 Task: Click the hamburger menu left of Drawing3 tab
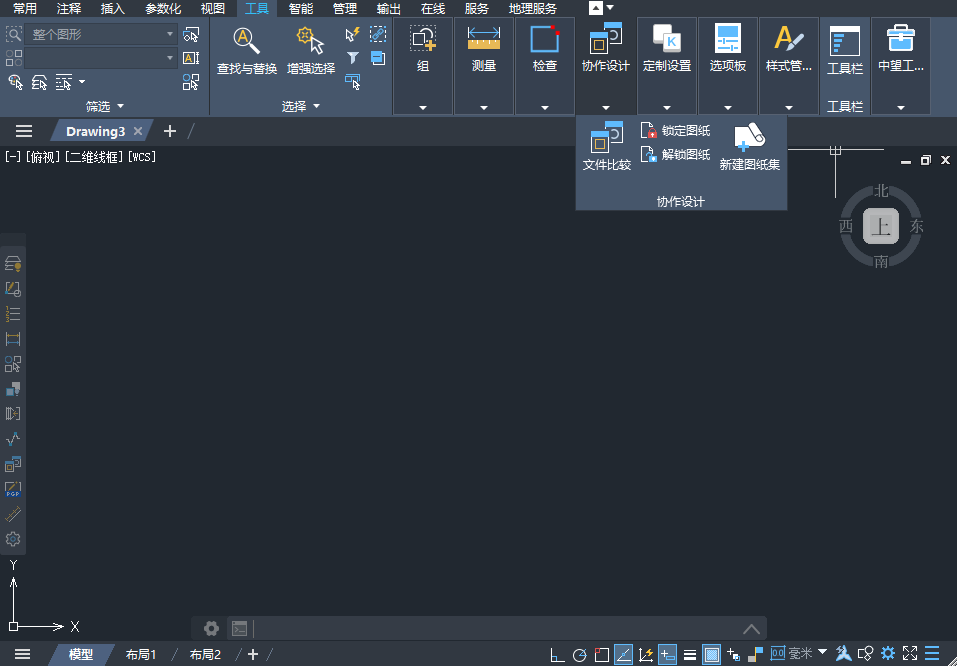pyautogui.click(x=24, y=131)
